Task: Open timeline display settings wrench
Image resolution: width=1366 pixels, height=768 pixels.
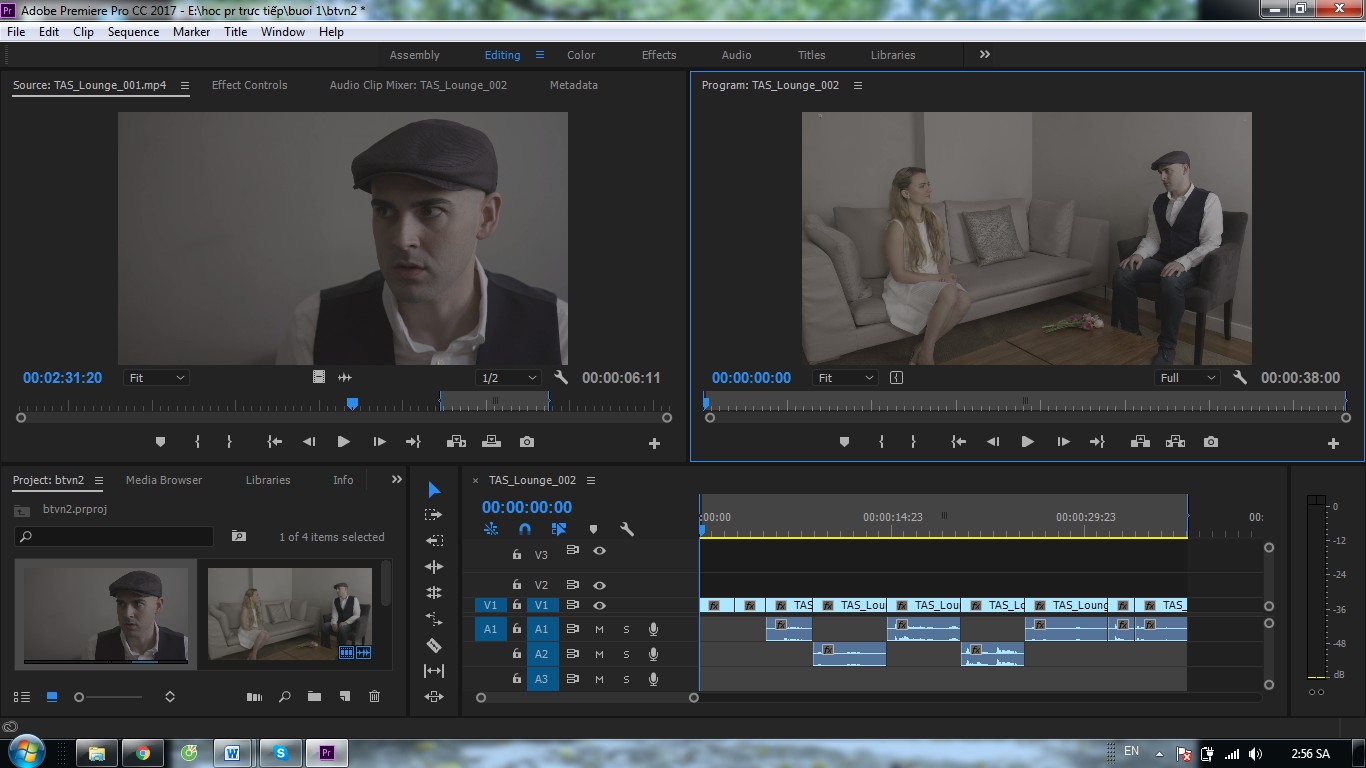Action: (x=627, y=530)
